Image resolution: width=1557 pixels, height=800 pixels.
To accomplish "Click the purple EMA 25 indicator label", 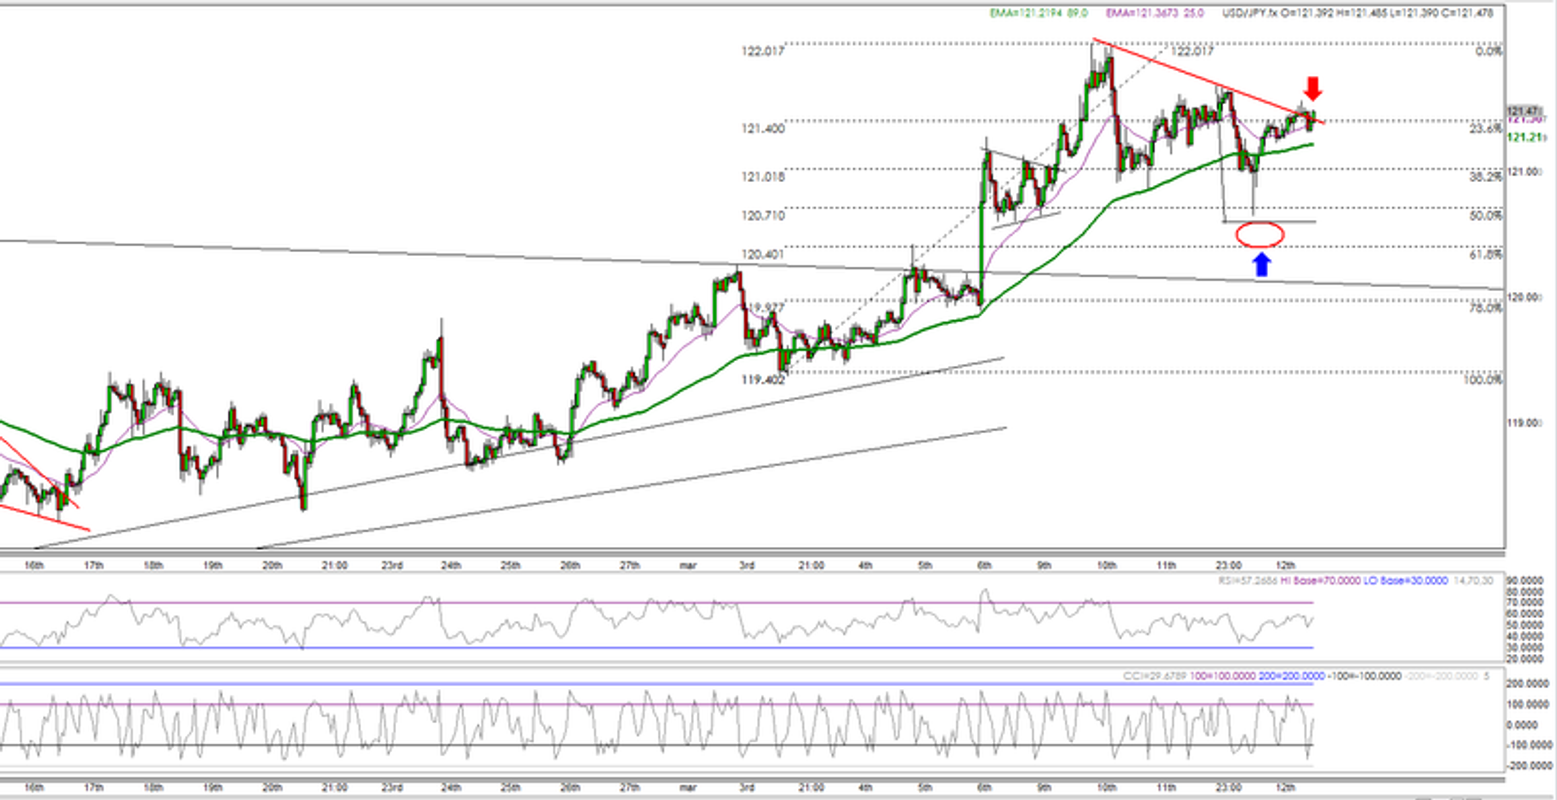I will pos(1154,13).
